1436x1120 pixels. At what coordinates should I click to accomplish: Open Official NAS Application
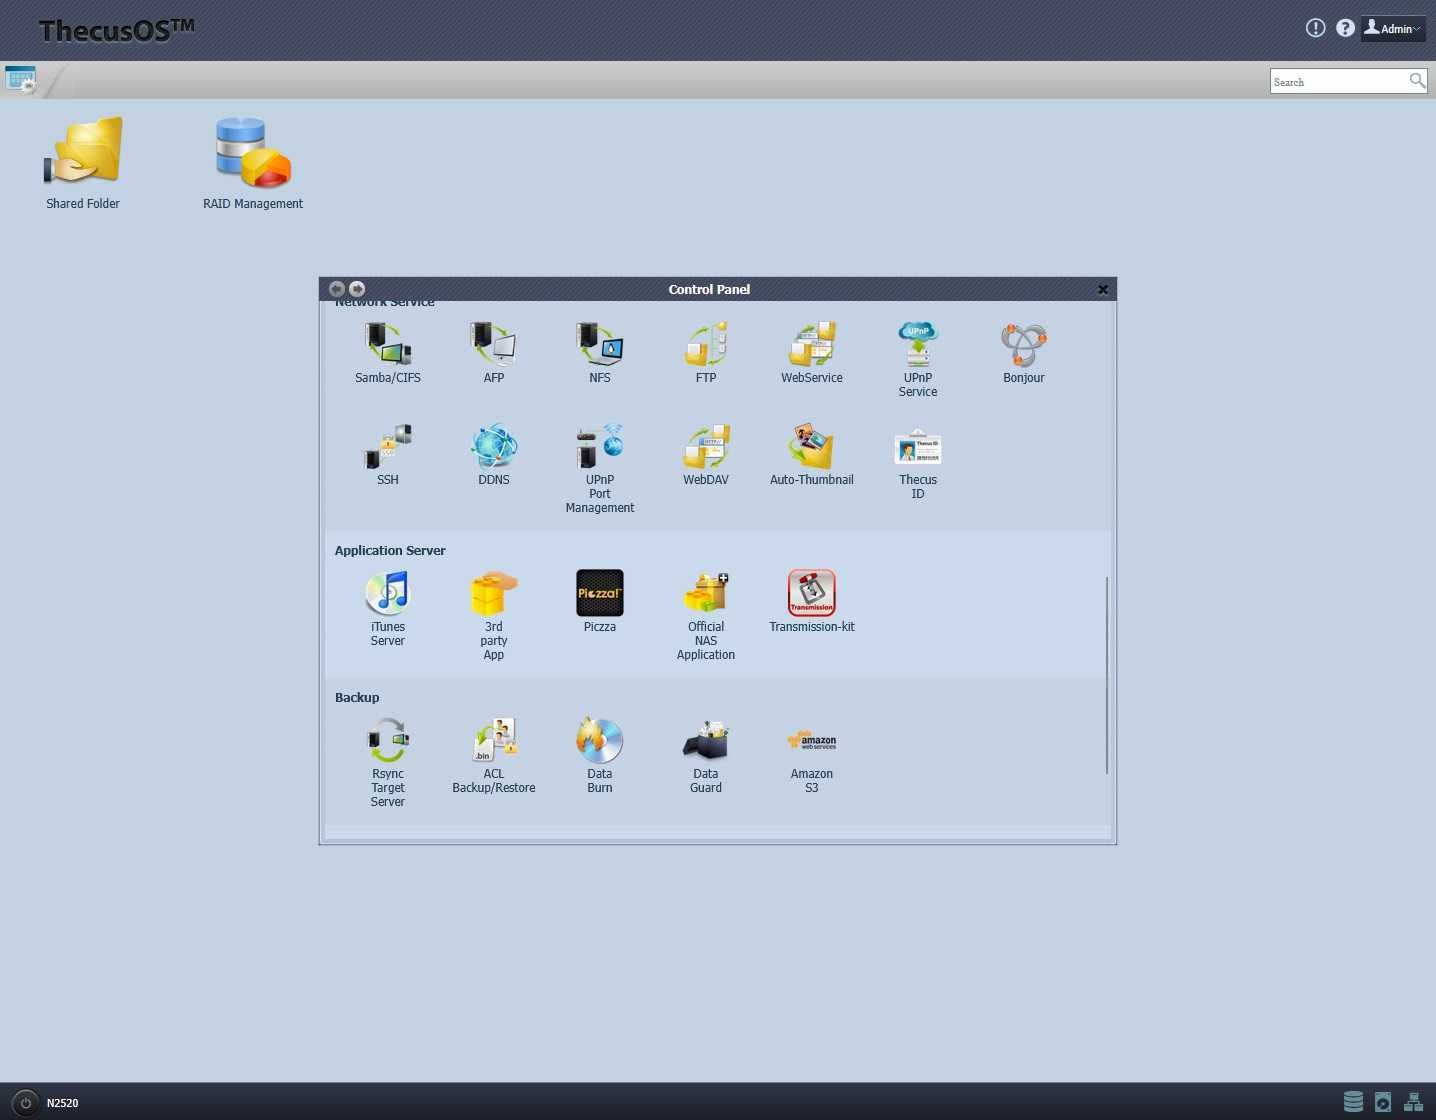[x=706, y=615]
